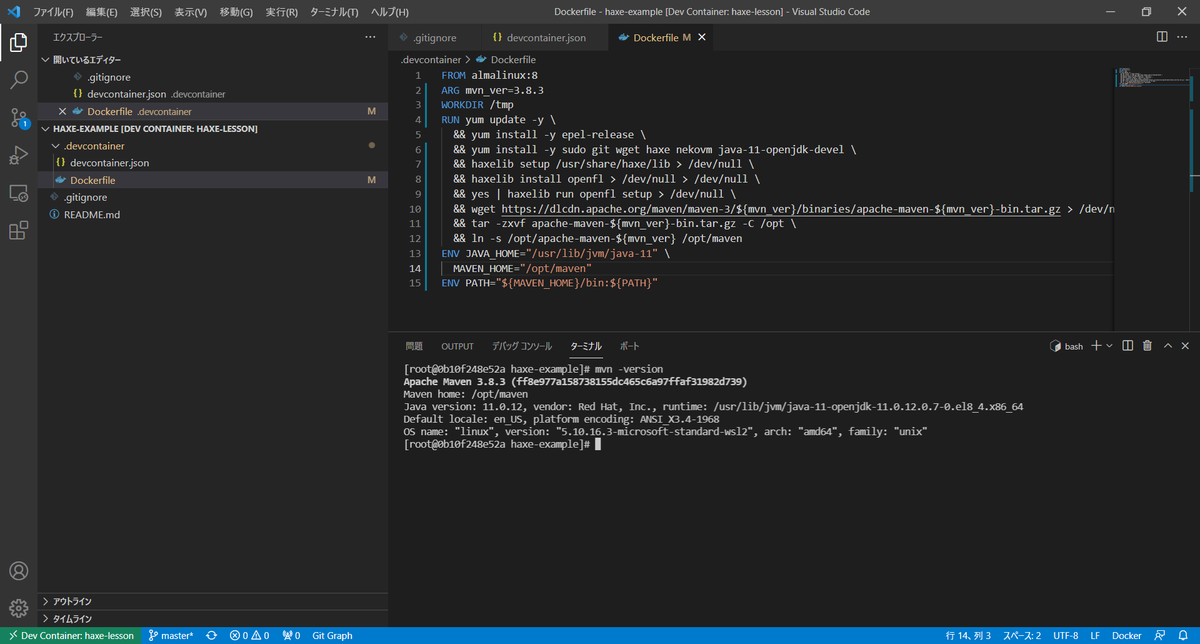Viewport: 1200px width, 644px height.
Task: Open the ヘルプ(H) menu
Action: [x=389, y=12]
